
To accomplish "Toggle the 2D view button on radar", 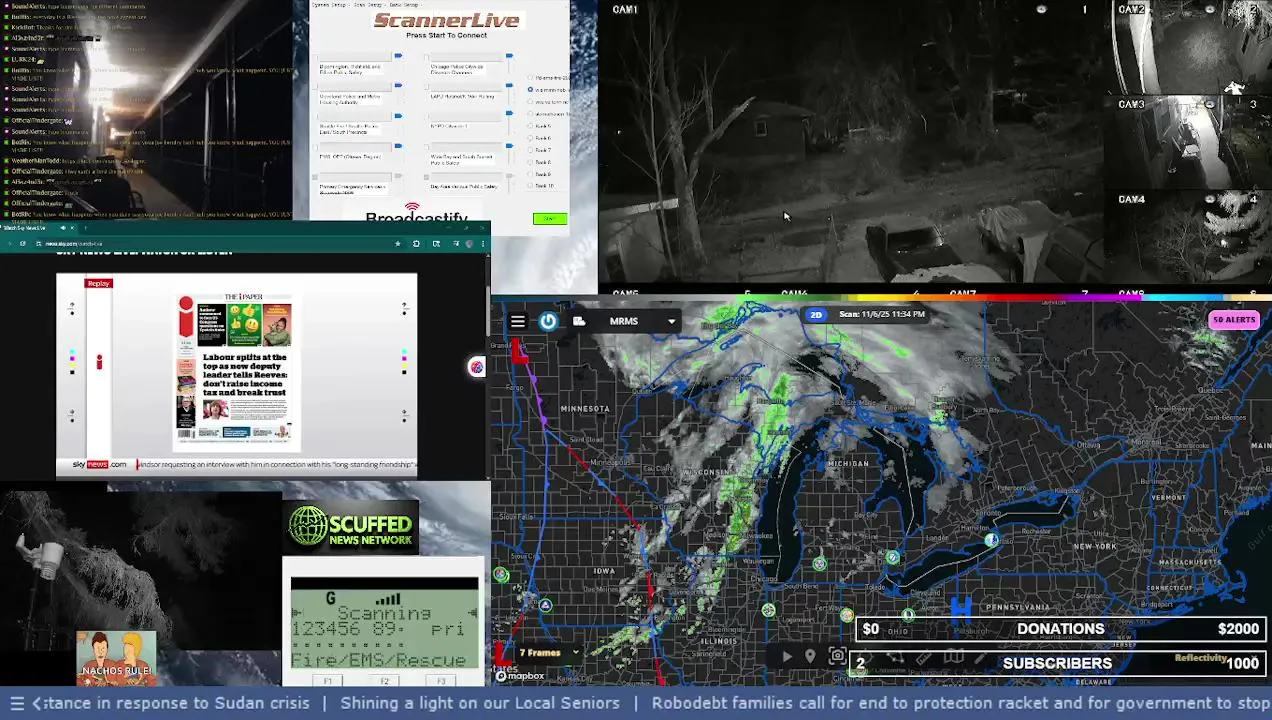I will tap(816, 315).
